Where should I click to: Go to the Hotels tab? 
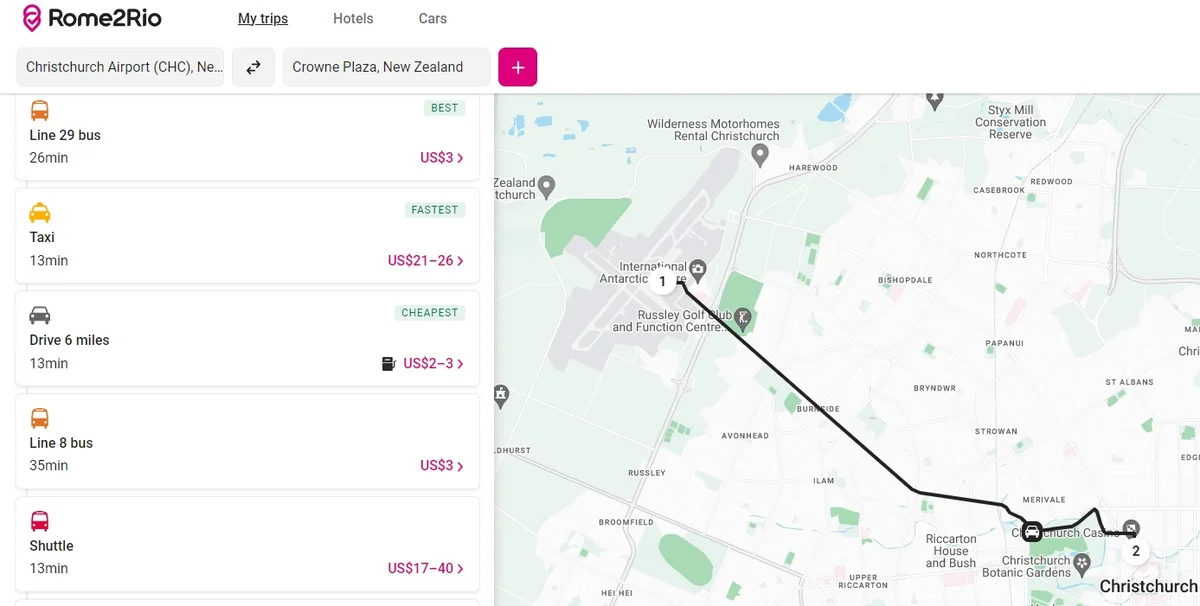click(353, 18)
